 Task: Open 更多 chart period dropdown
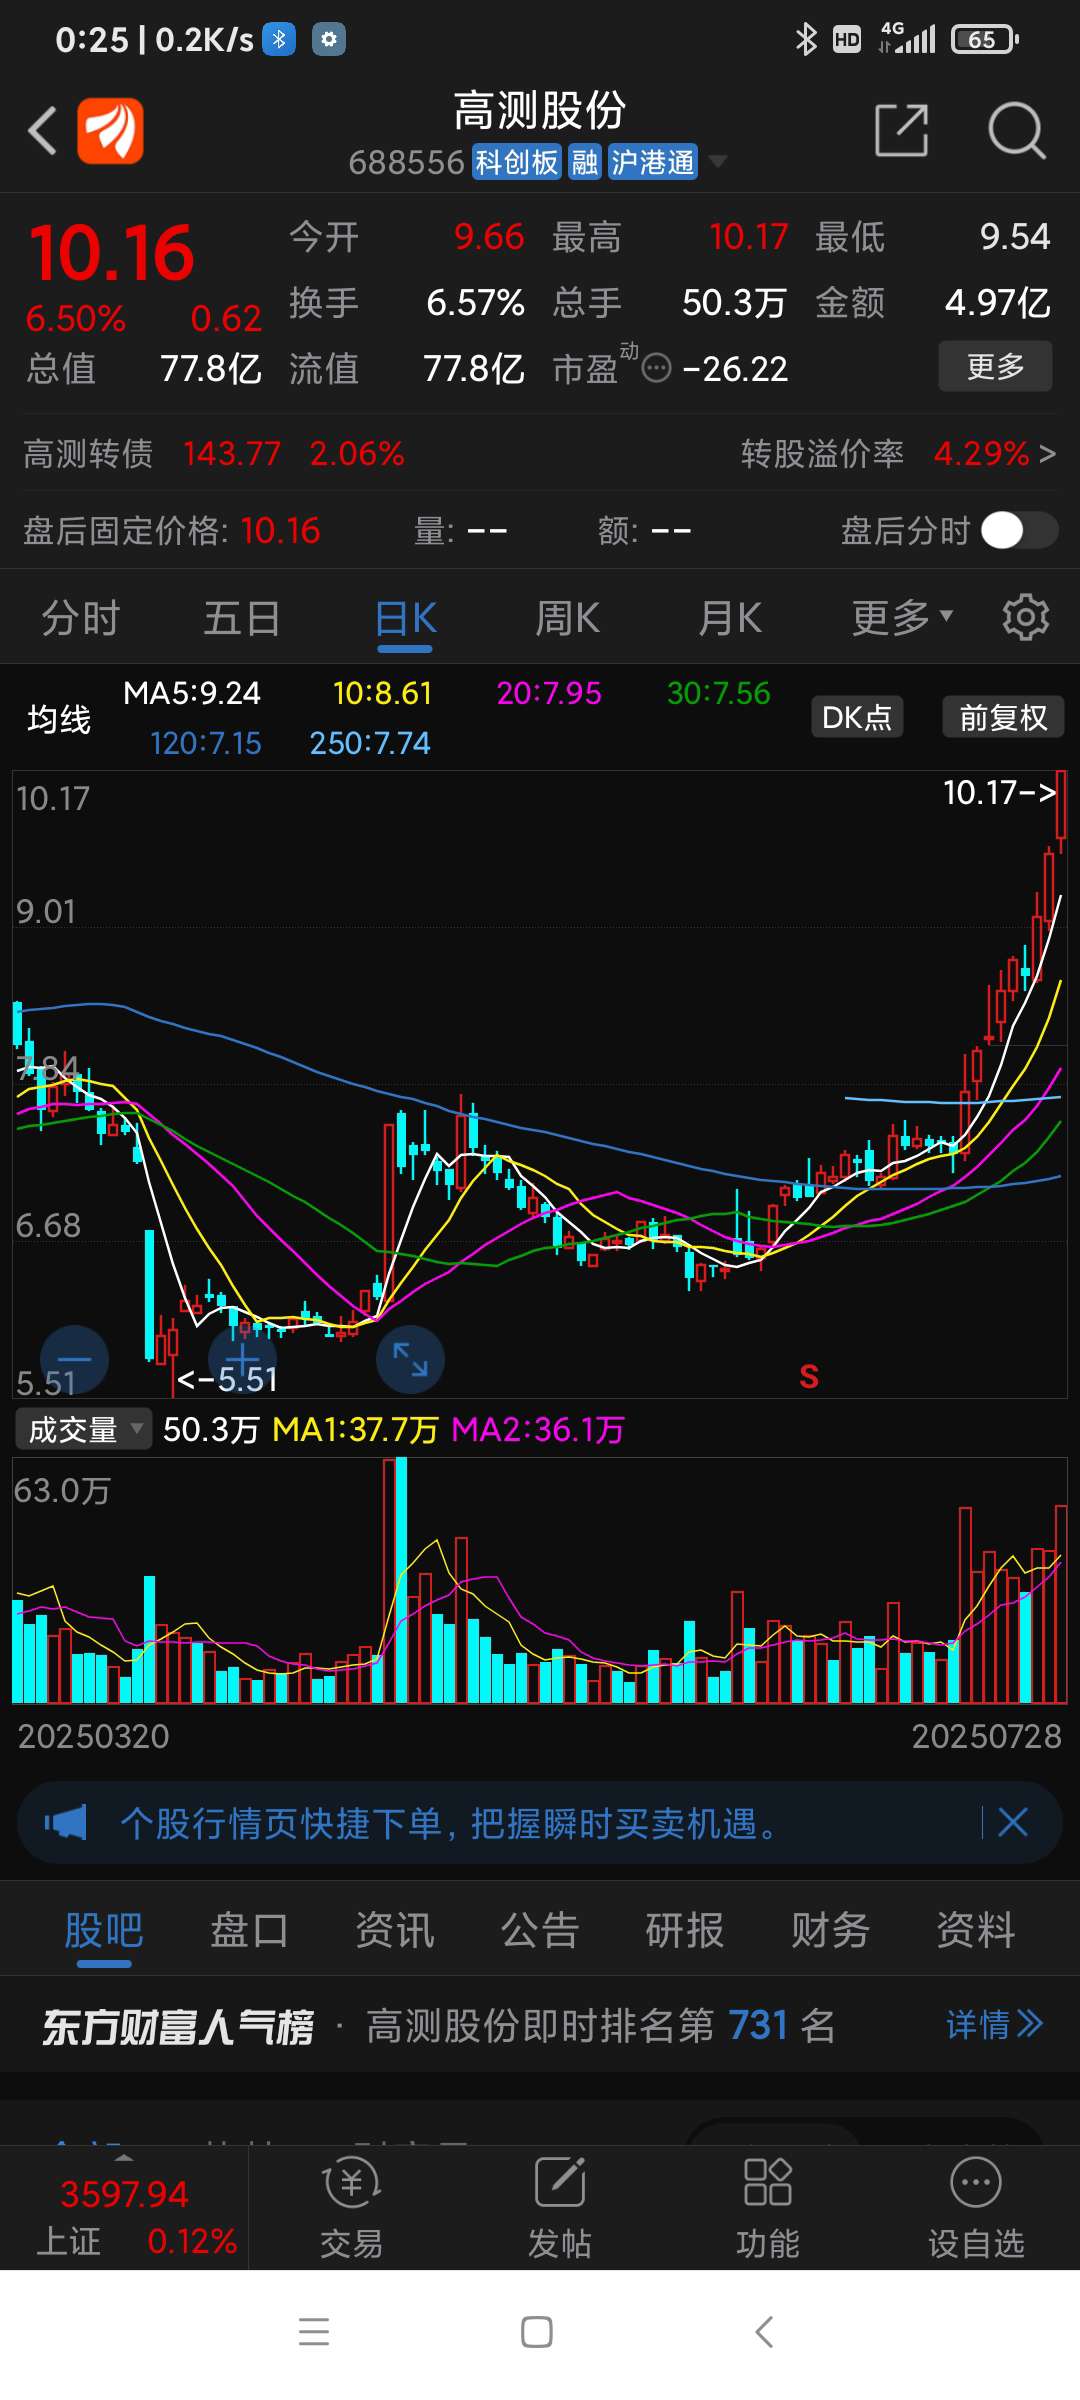tap(902, 618)
